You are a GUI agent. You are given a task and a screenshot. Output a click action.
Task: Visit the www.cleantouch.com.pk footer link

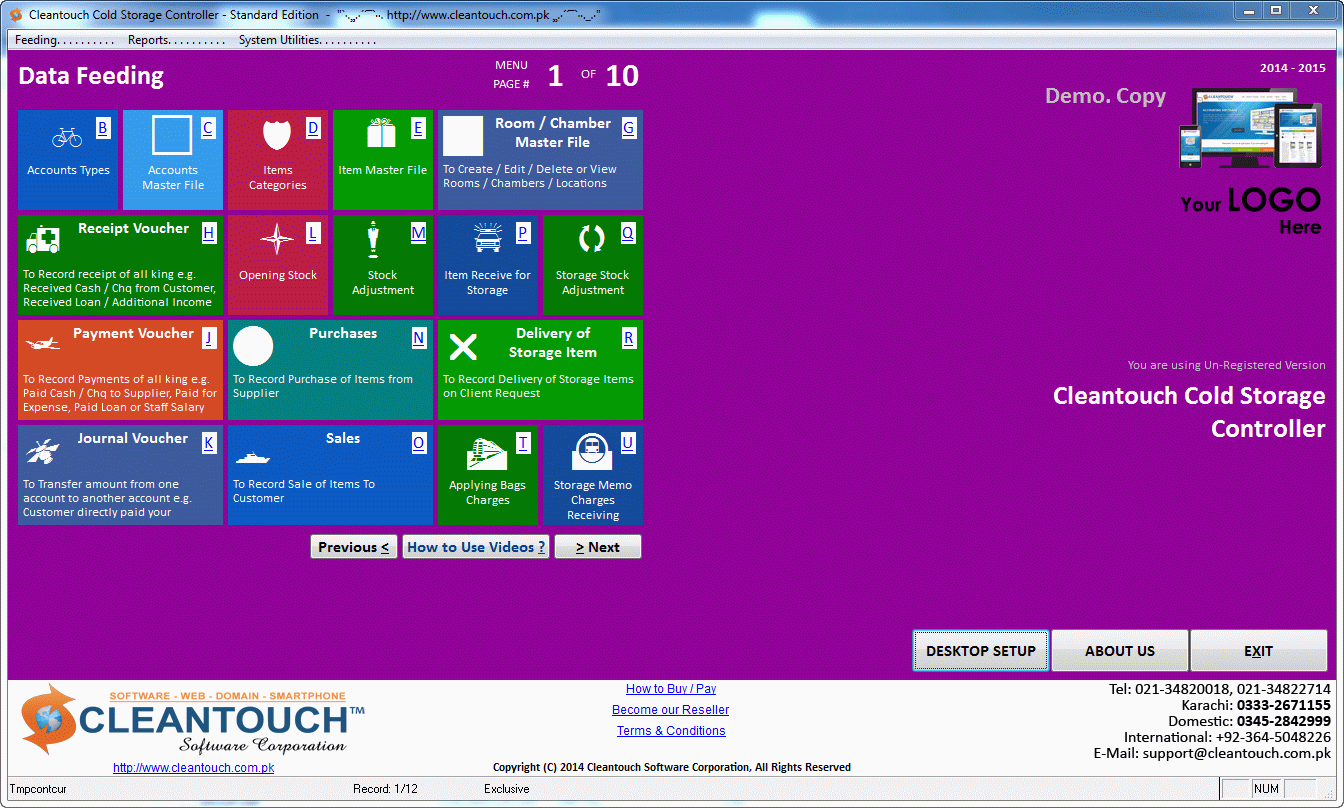click(x=193, y=768)
